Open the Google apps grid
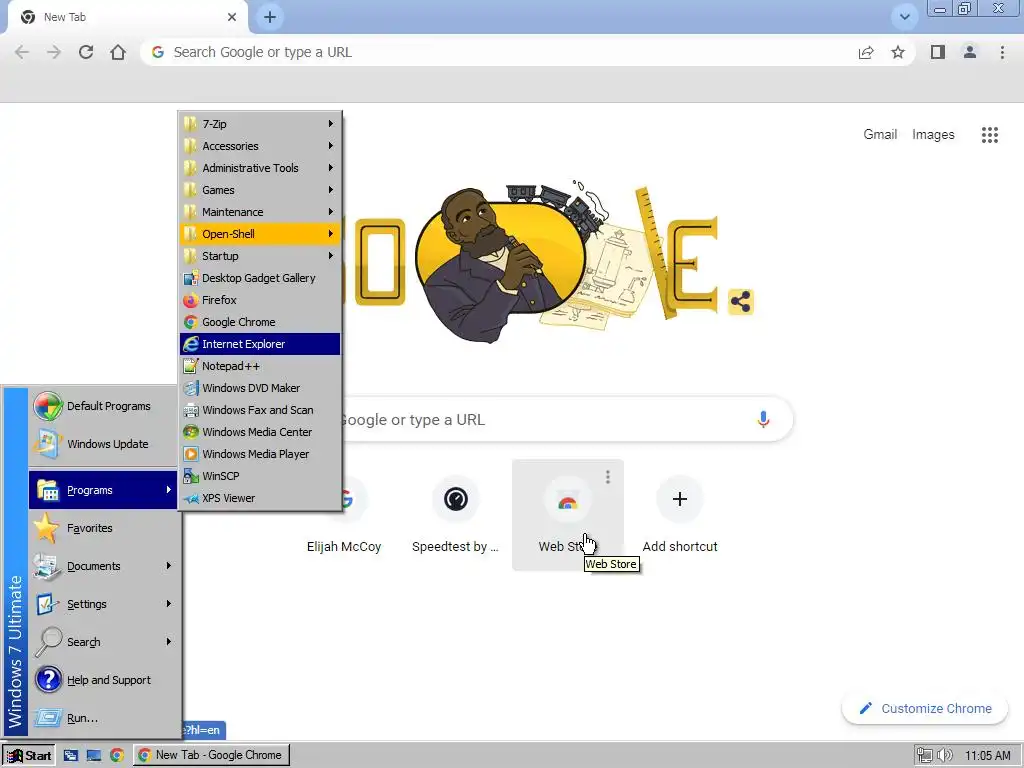The width and height of the screenshot is (1024, 768). [x=989, y=135]
